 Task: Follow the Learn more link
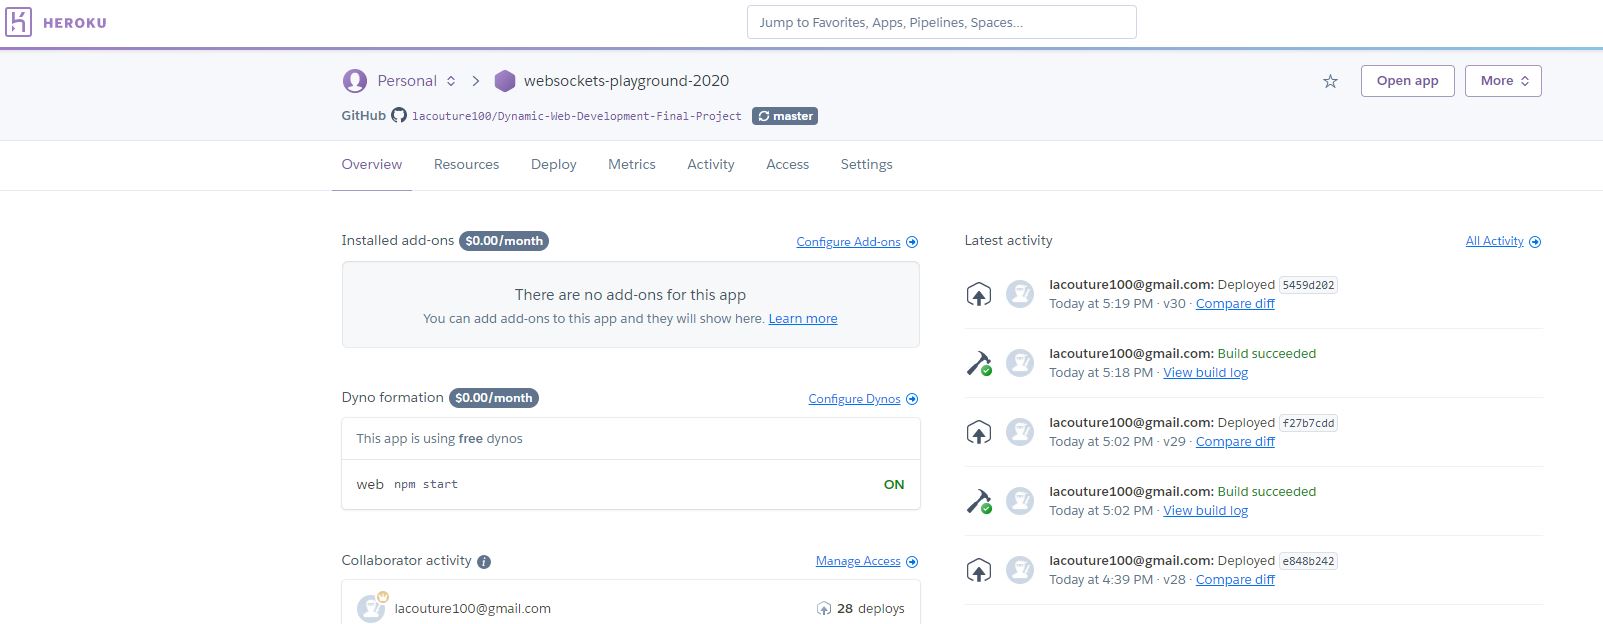[803, 319]
